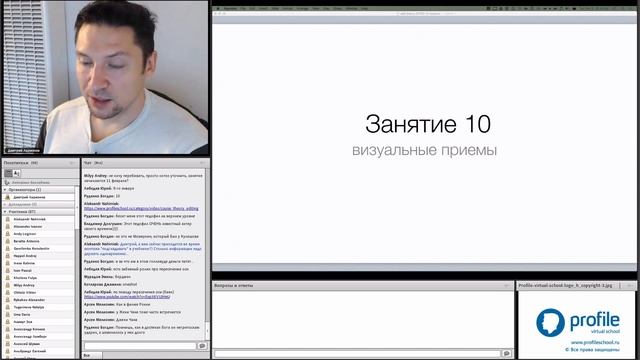Click the Вопросы и ответы pod title
Image resolution: width=640 pixels, height=360 pixels.
point(233,286)
